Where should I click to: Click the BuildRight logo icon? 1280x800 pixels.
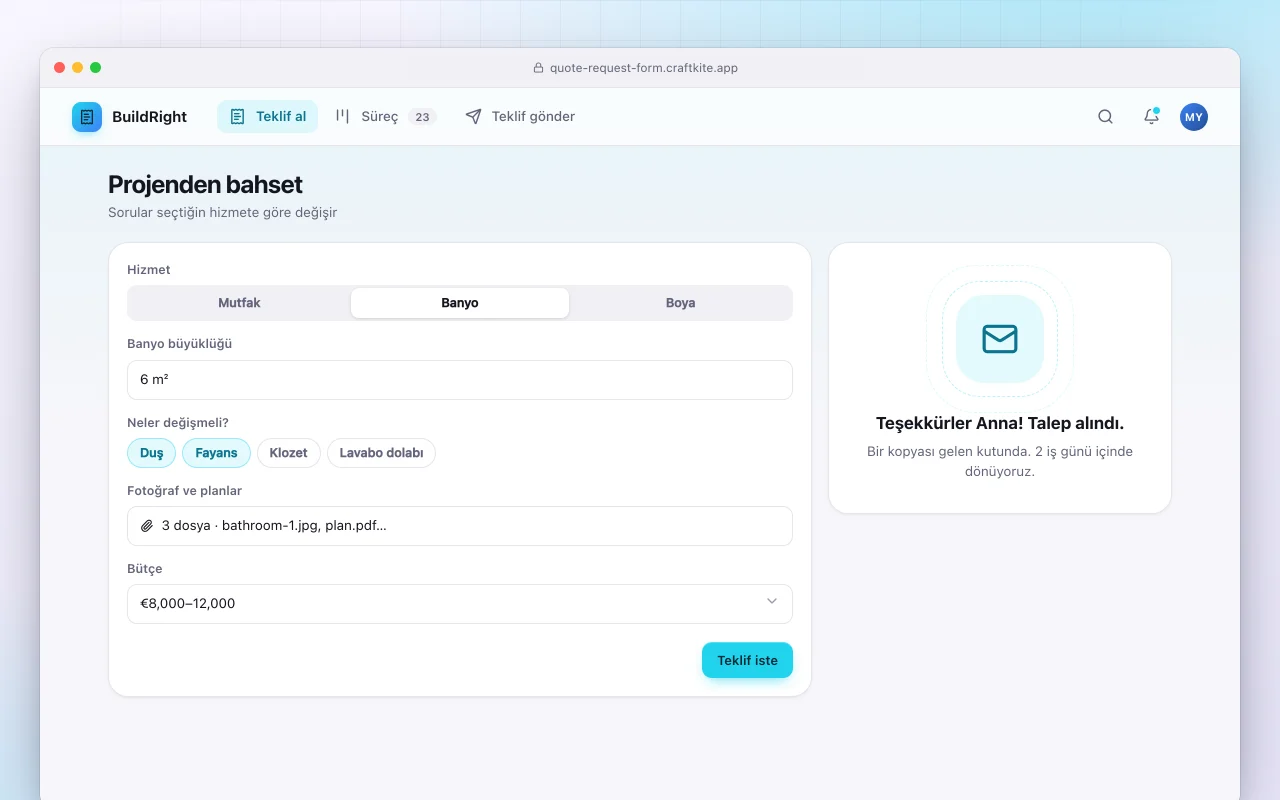point(87,117)
